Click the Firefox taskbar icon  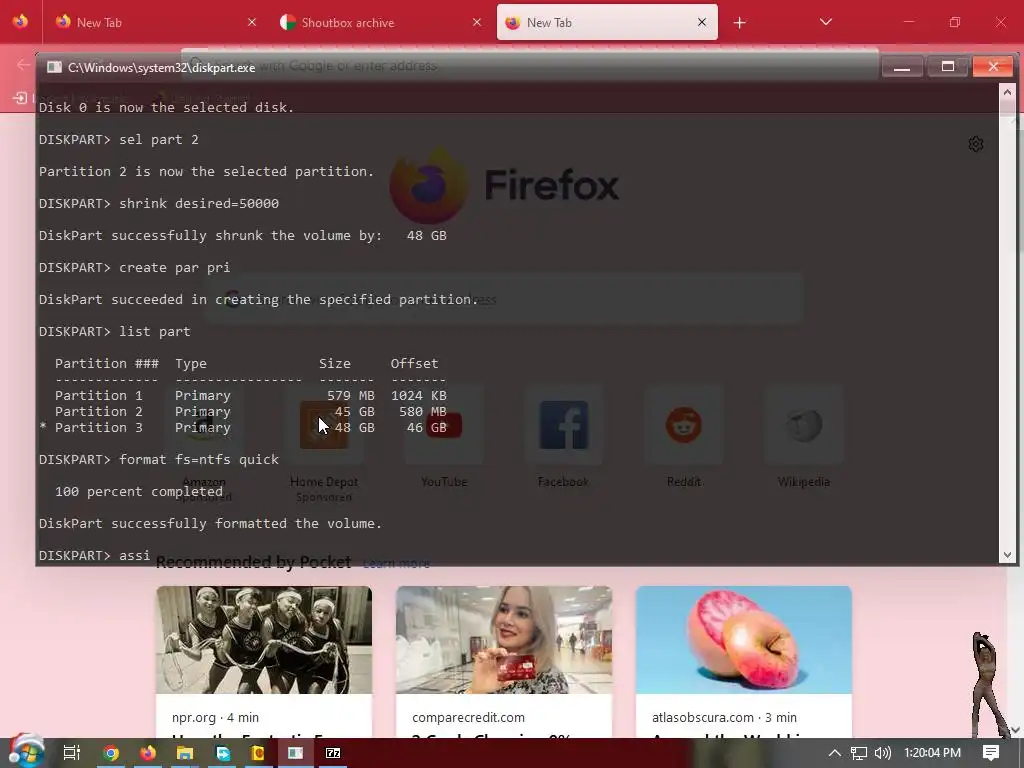point(148,753)
